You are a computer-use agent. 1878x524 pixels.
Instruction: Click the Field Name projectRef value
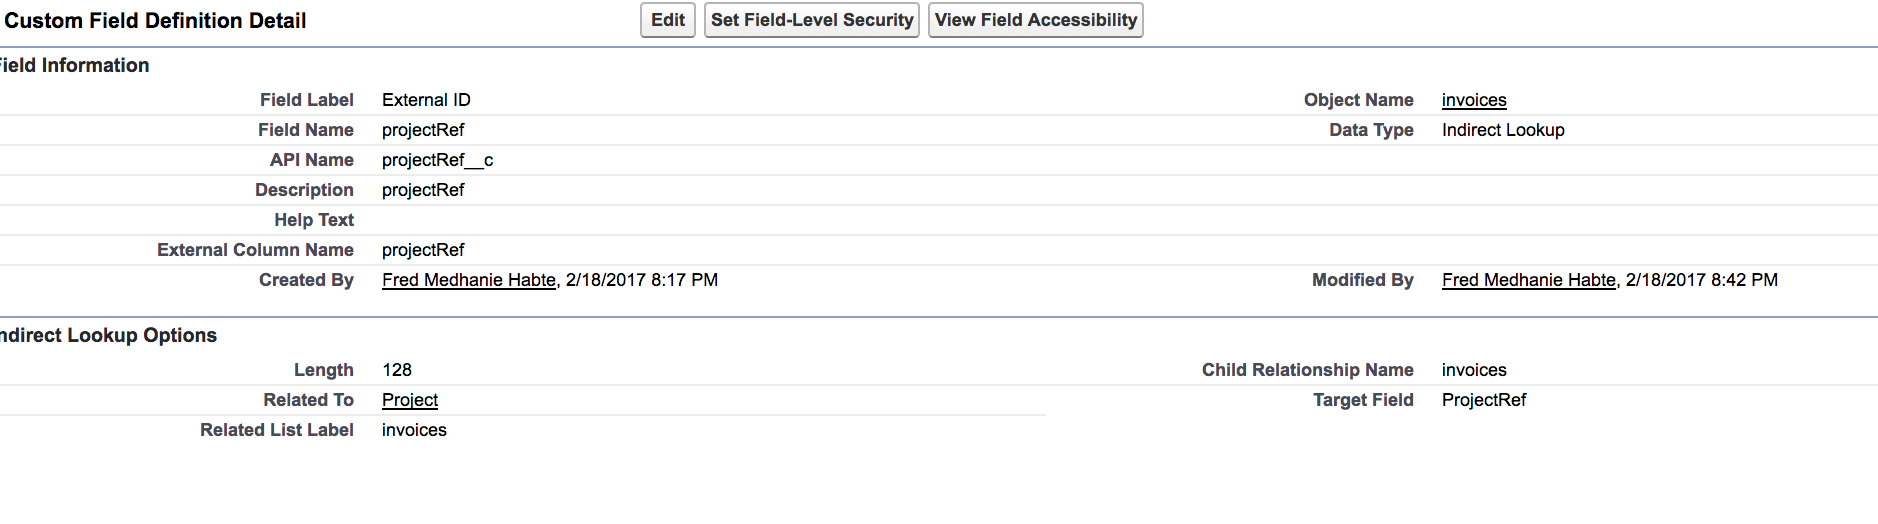423,130
